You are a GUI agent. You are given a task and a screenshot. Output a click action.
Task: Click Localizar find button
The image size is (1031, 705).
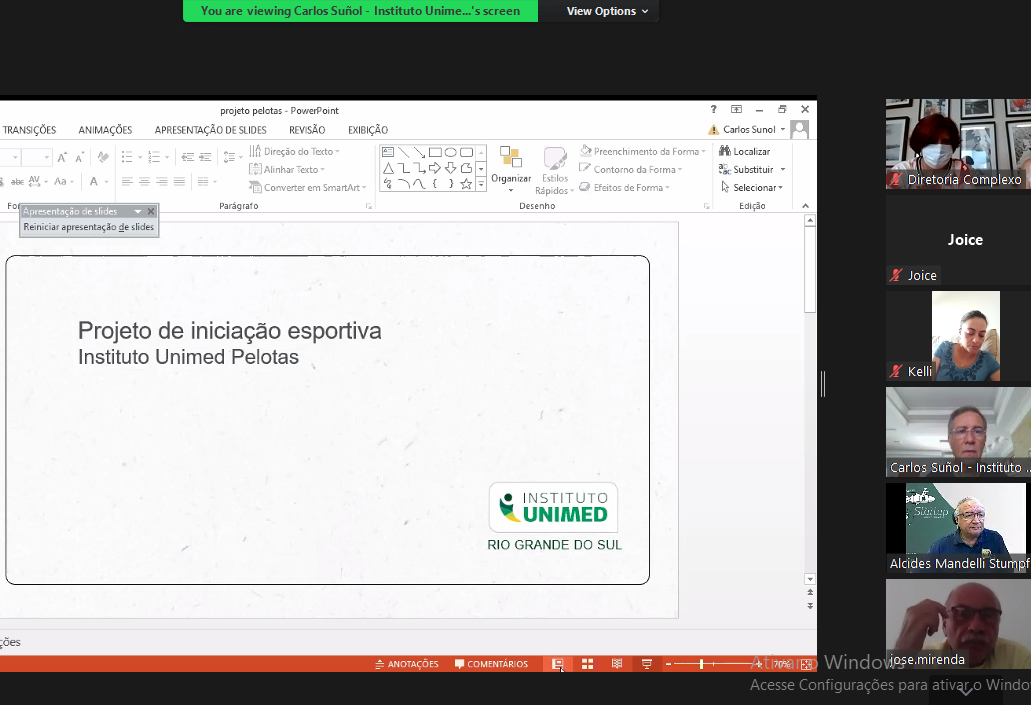pyautogui.click(x=744, y=151)
